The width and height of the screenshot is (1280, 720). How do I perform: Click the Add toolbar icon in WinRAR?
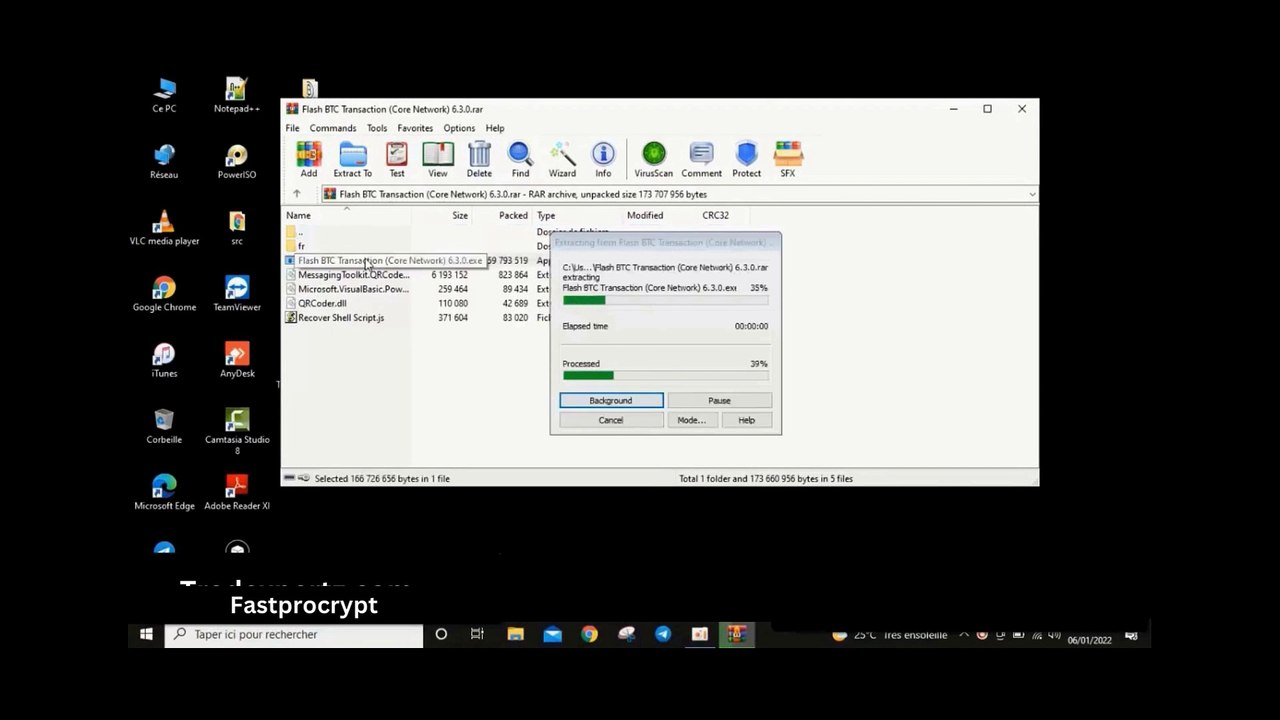308,159
